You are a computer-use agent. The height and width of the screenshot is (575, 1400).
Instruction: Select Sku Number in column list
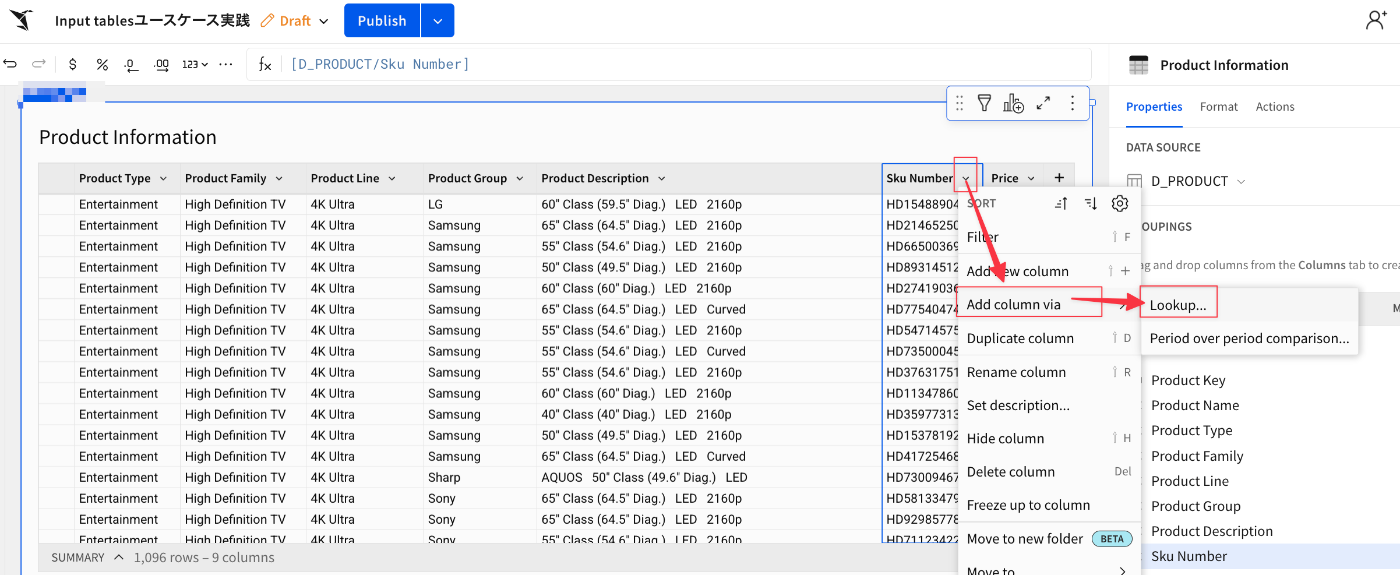point(1189,556)
